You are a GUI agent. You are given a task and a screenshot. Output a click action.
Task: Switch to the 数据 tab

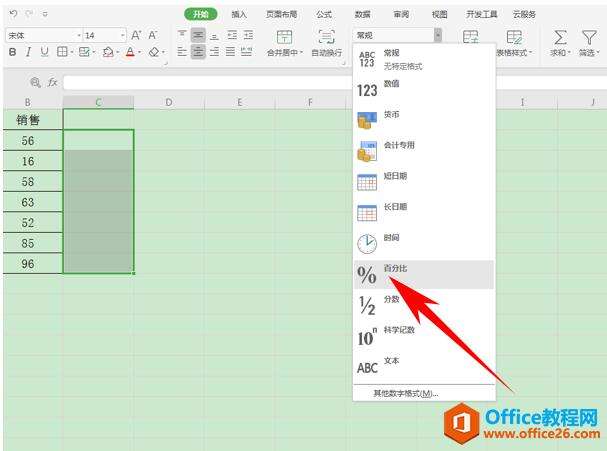tap(362, 14)
